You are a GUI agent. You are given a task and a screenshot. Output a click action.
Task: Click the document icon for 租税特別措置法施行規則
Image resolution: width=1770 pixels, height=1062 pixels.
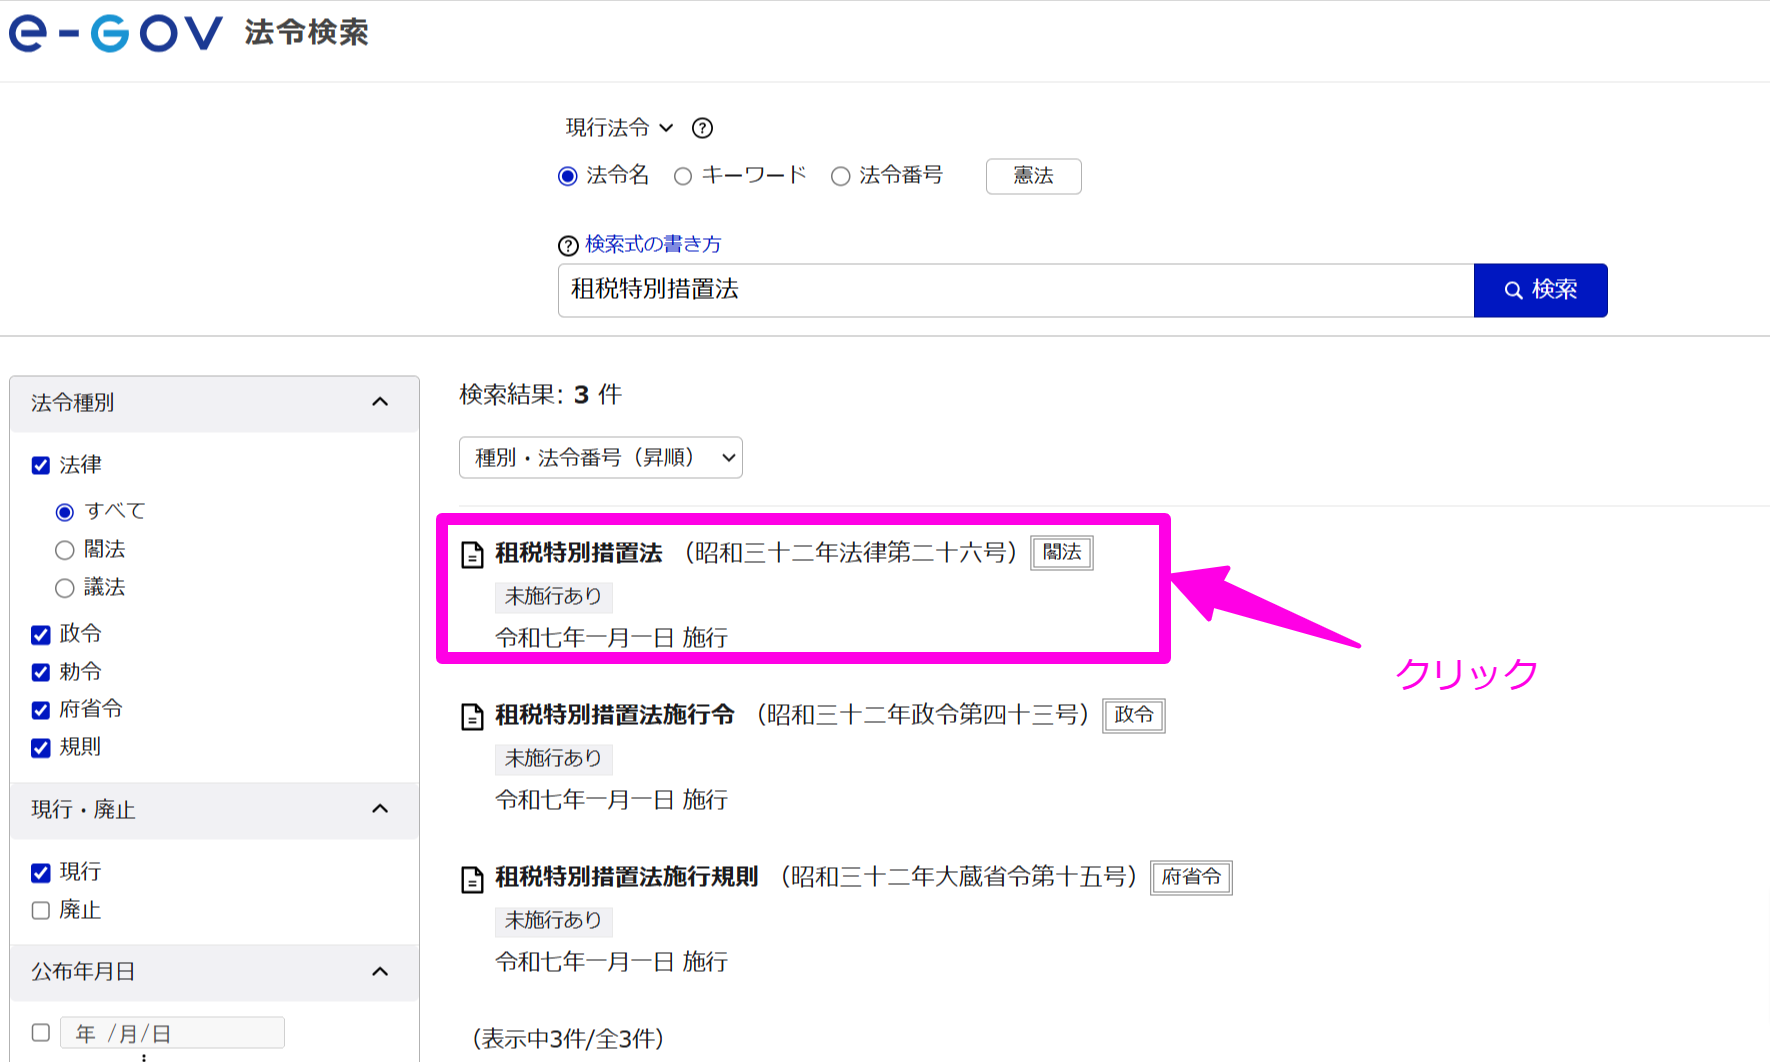pyautogui.click(x=472, y=879)
